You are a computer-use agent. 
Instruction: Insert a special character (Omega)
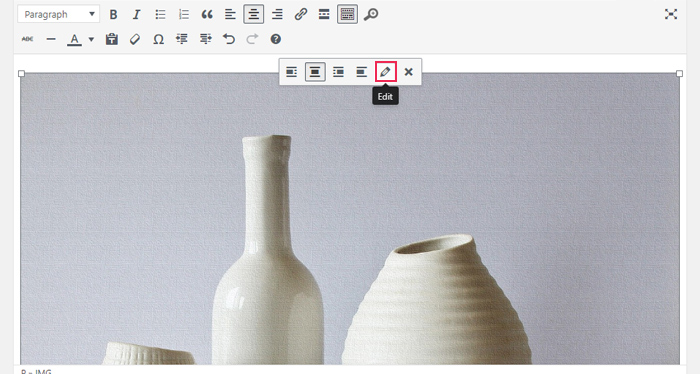(x=158, y=39)
